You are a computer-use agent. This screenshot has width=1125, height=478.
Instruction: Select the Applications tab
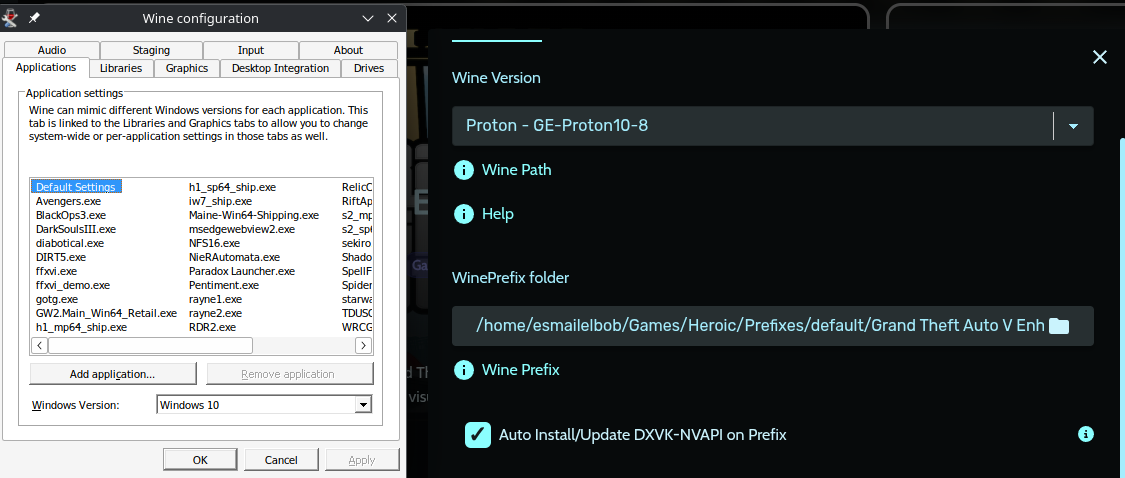[46, 67]
